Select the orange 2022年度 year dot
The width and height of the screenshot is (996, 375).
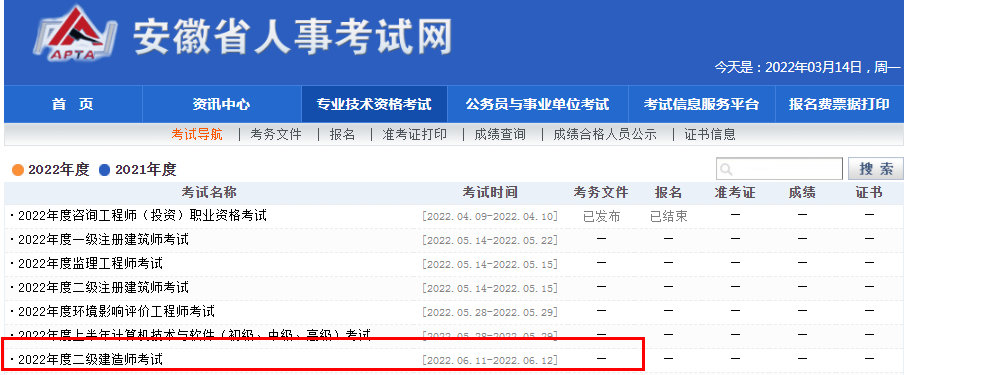pyautogui.click(x=18, y=170)
